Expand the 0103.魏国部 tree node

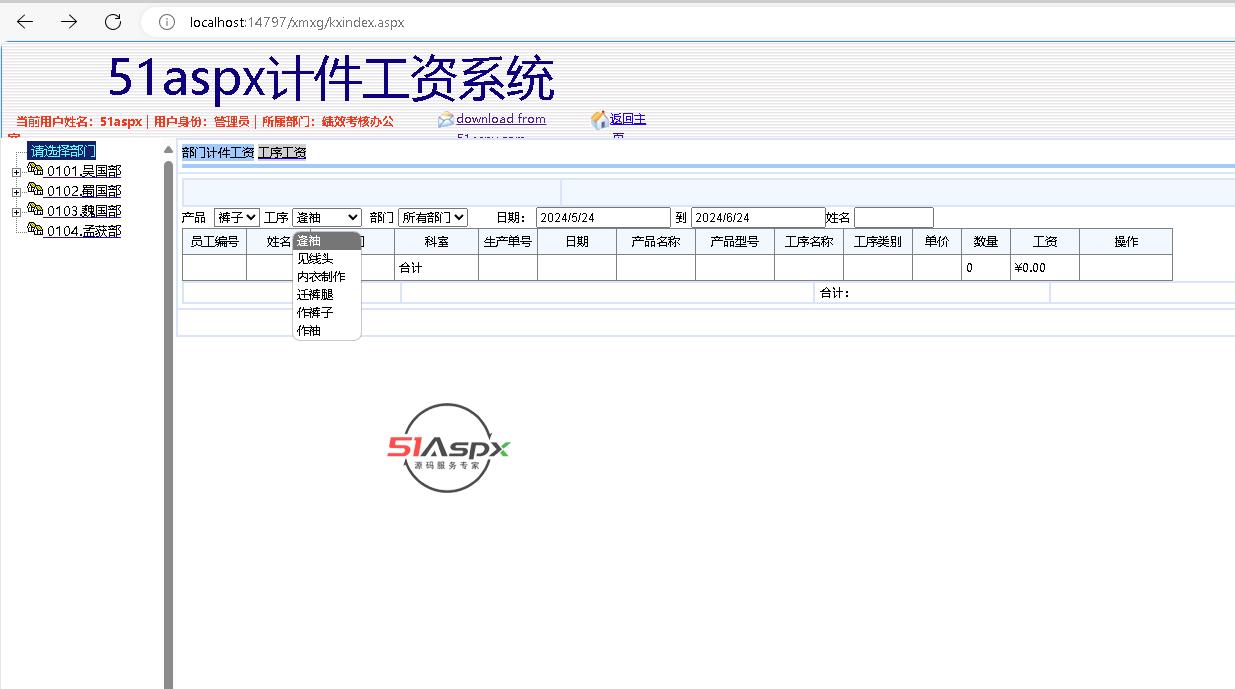(x=16, y=212)
